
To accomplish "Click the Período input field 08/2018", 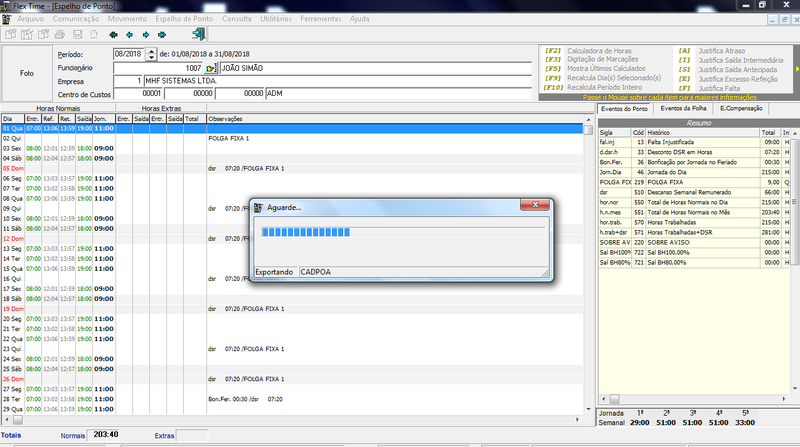I will pyautogui.click(x=129, y=54).
